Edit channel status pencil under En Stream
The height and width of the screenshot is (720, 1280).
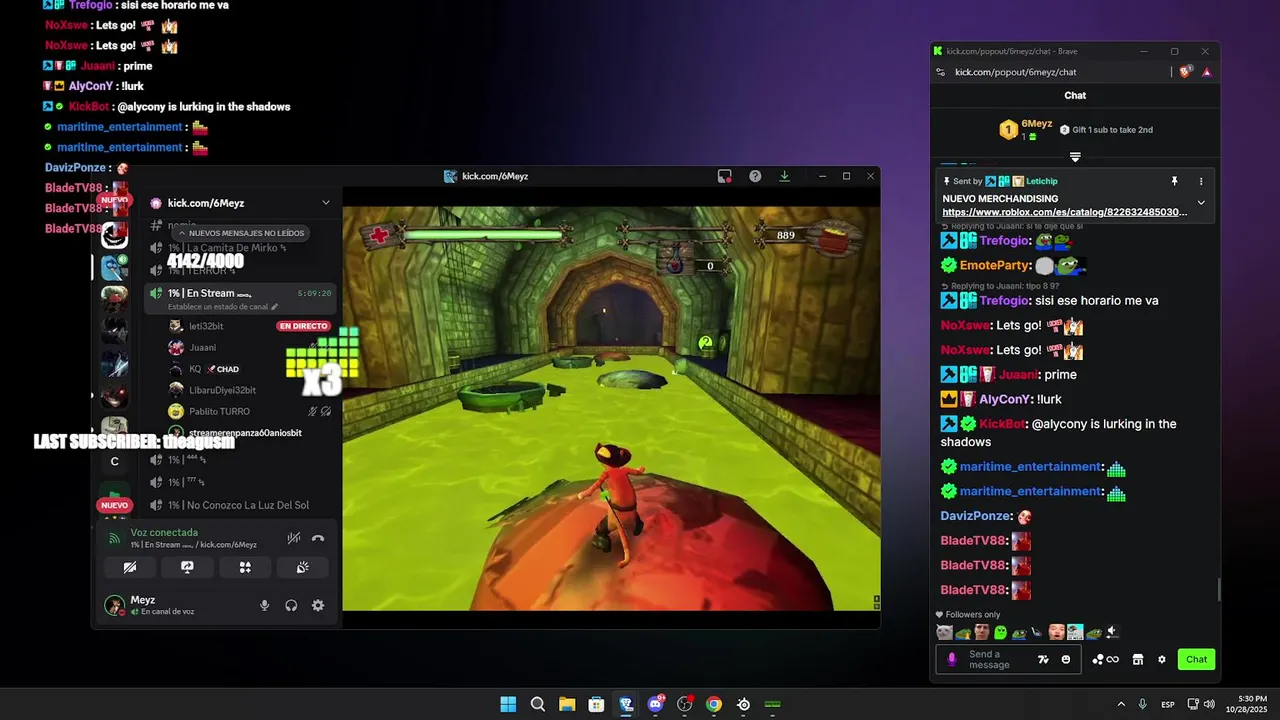coord(274,307)
